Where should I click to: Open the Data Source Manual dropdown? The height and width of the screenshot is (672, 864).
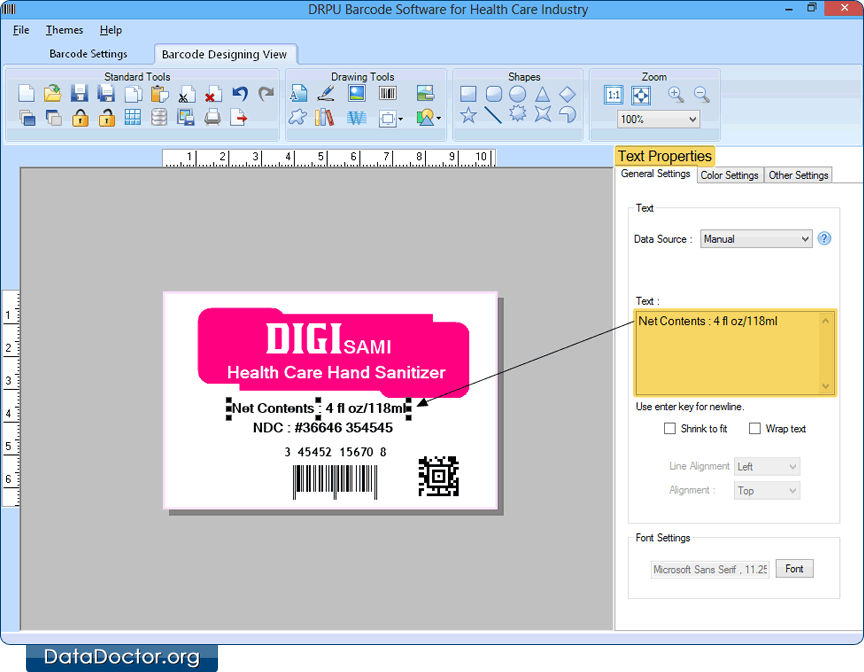[756, 239]
